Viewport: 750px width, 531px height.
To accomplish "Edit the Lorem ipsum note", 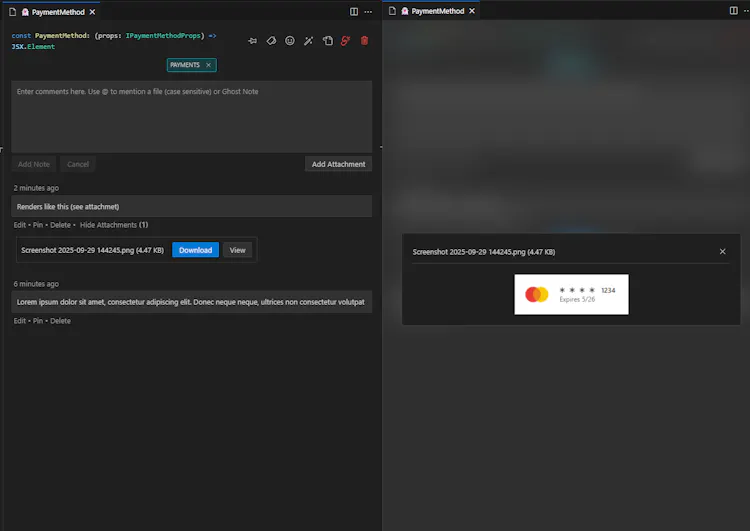I will coord(20,321).
